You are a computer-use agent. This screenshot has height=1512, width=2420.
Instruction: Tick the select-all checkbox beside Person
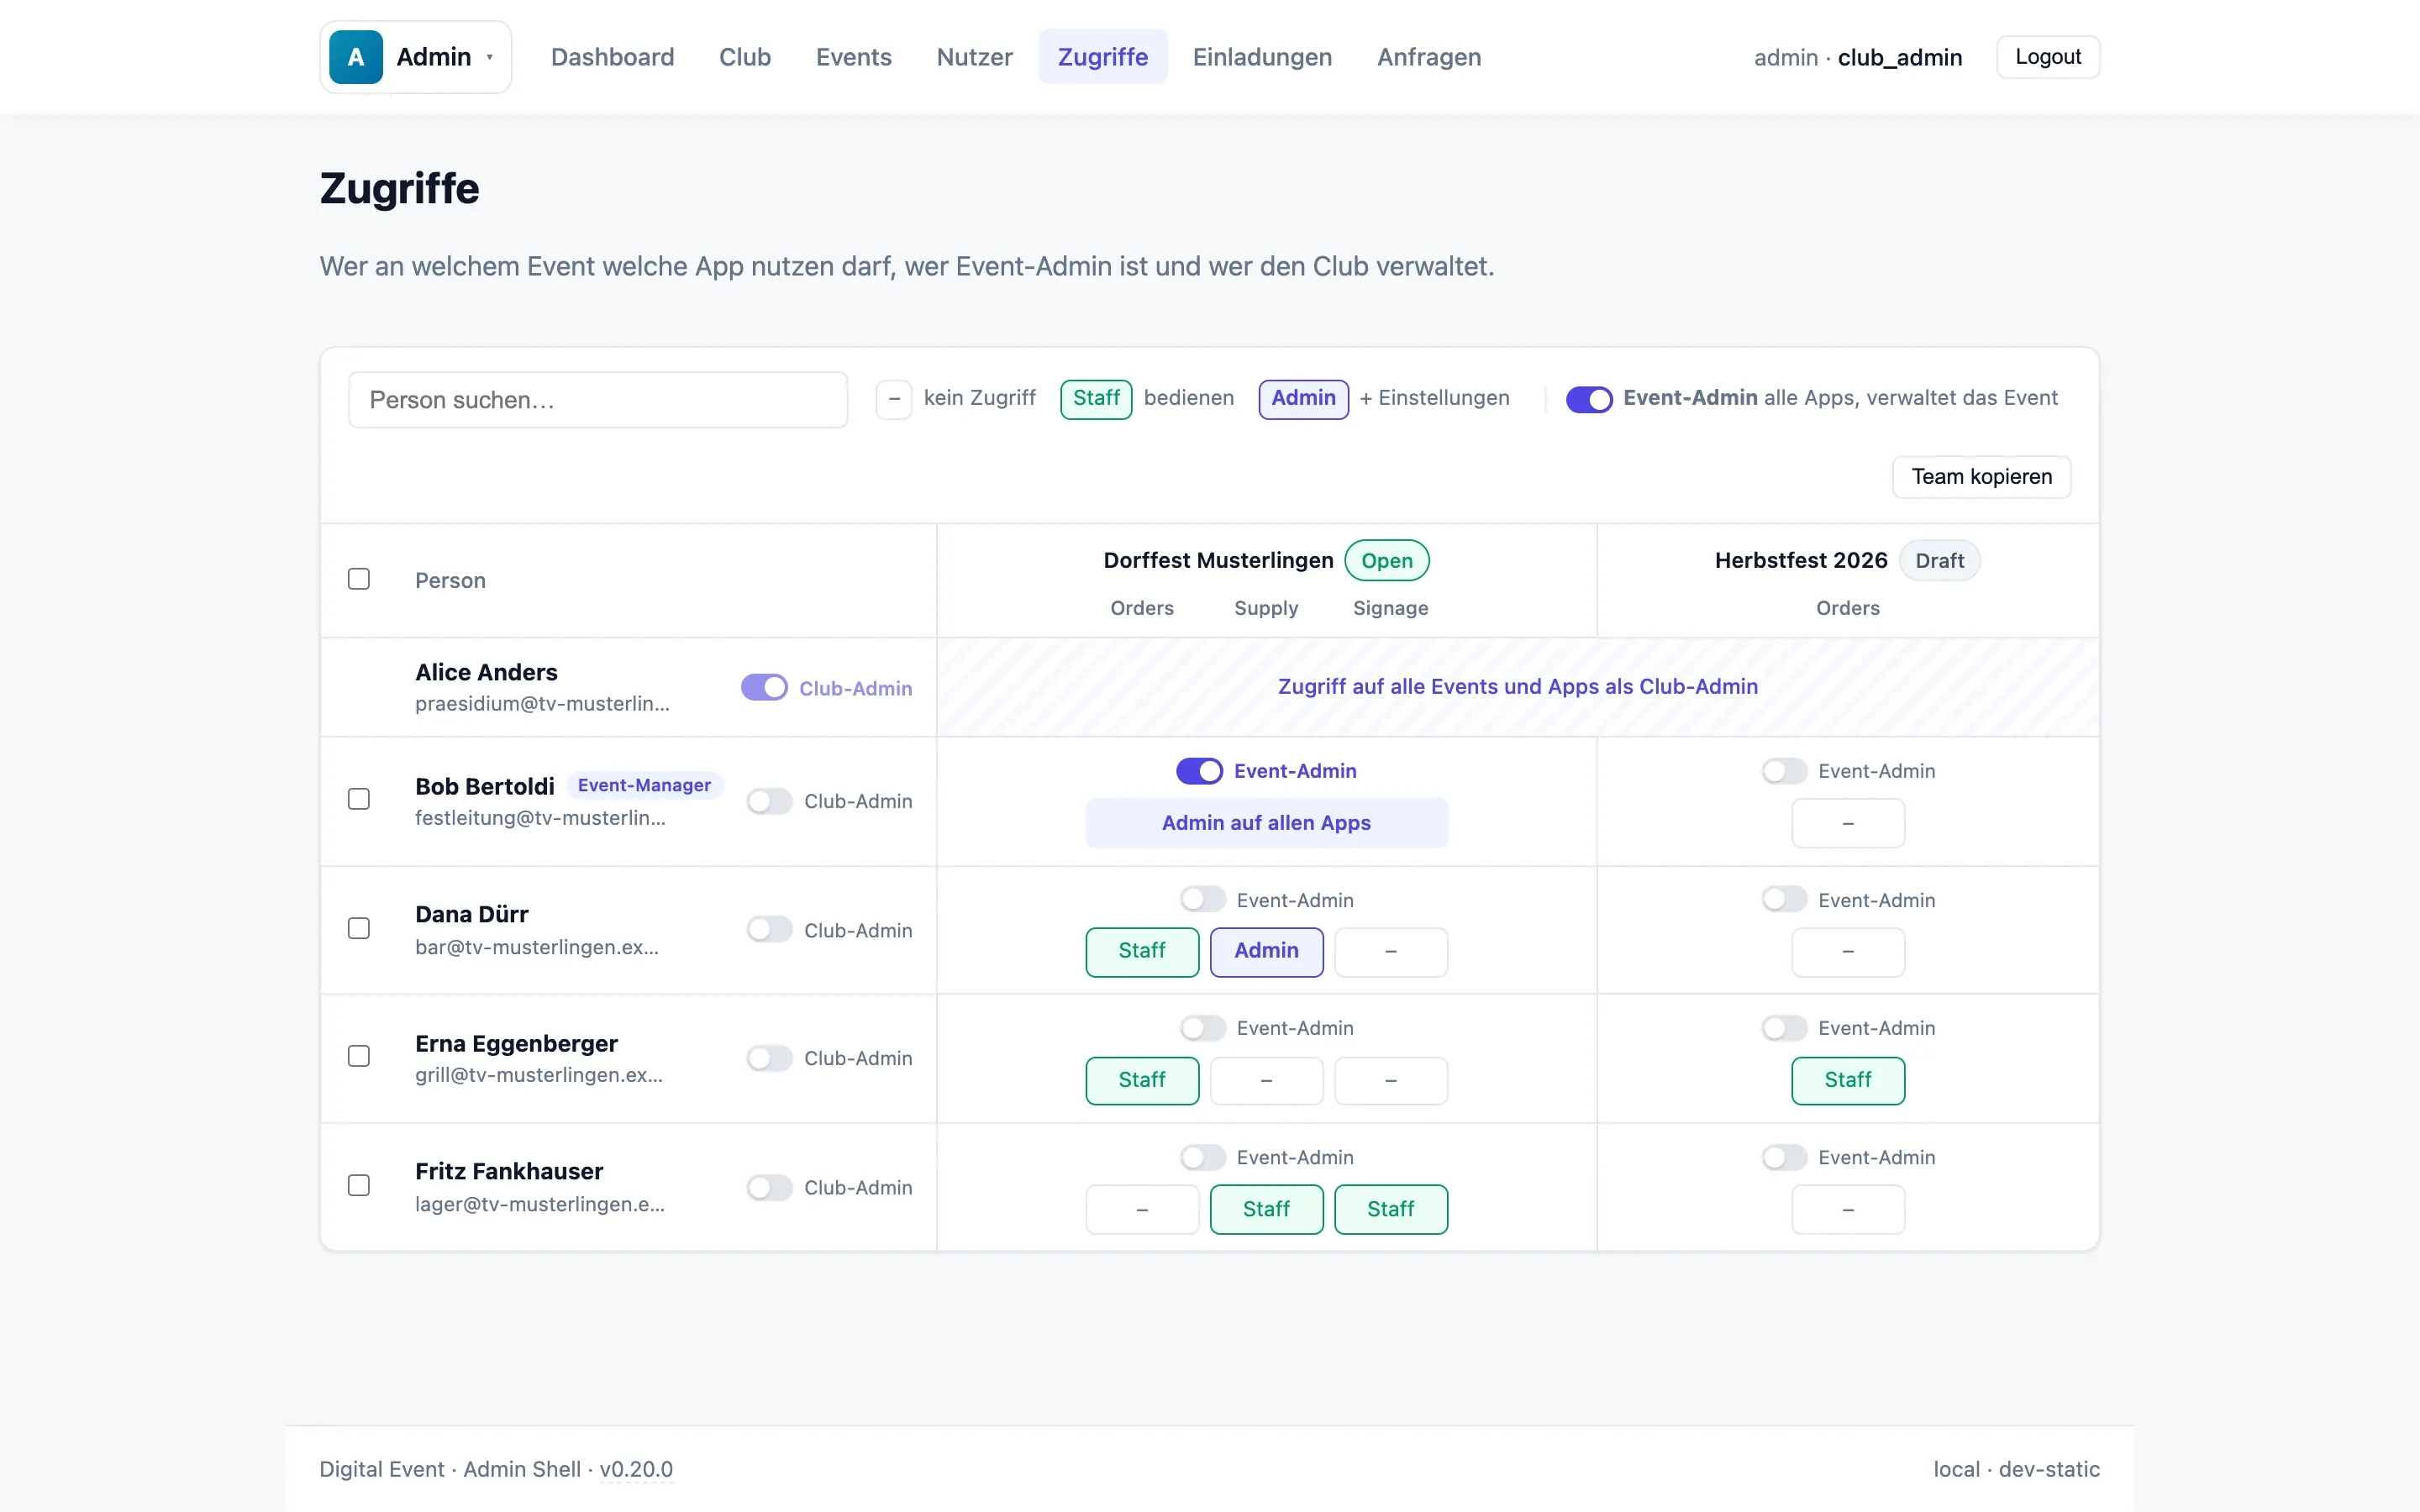359,579
